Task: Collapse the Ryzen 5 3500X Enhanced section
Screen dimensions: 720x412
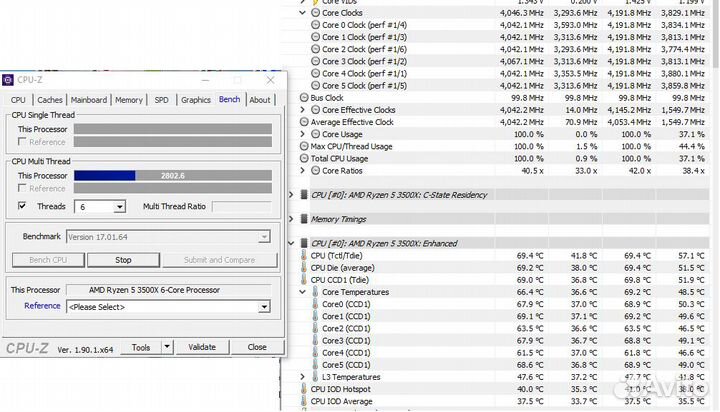Action: tap(291, 243)
